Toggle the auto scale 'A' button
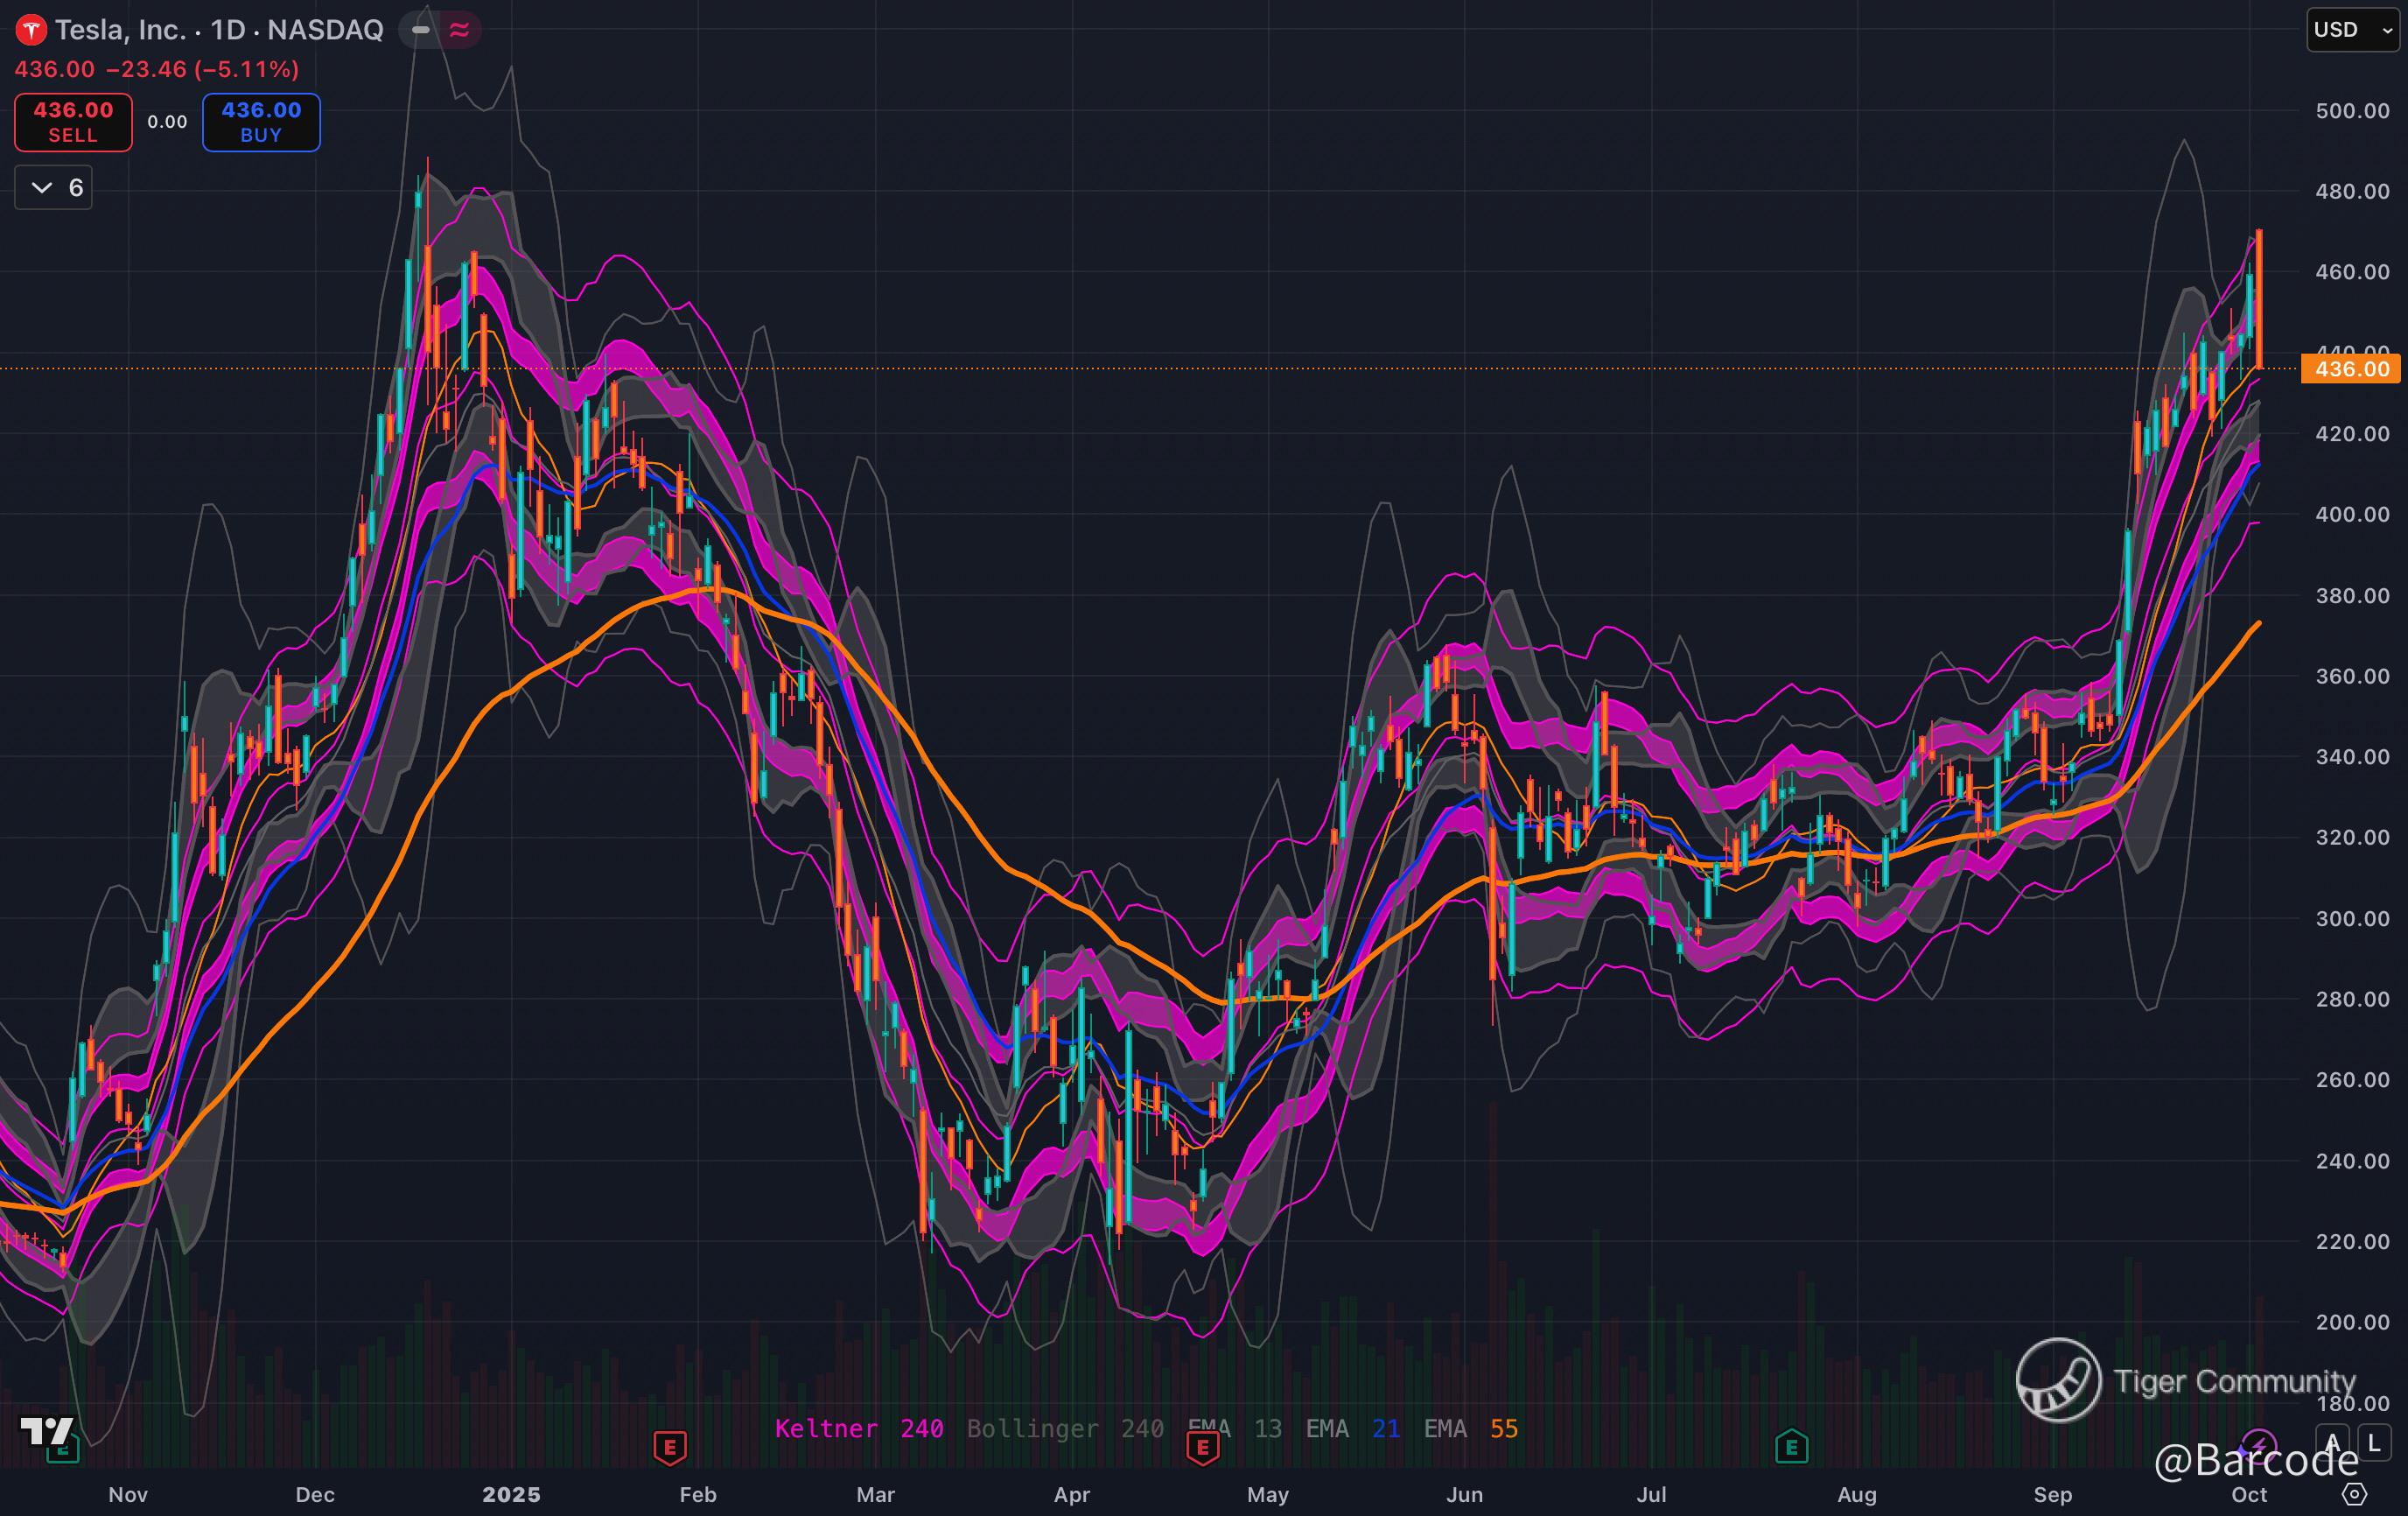This screenshot has width=2408, height=1516. pyautogui.click(x=2332, y=1443)
